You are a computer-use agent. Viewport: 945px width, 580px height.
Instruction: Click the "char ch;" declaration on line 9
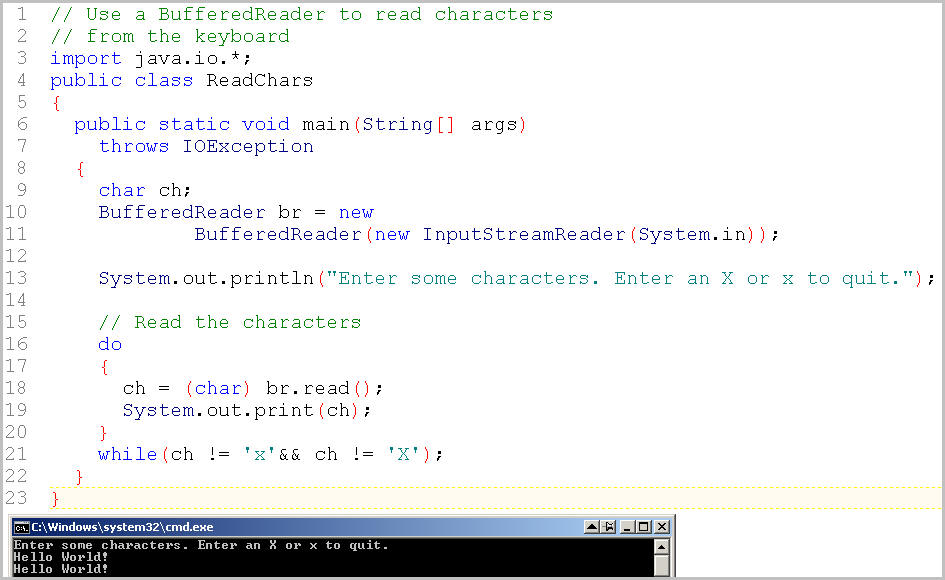pos(145,191)
